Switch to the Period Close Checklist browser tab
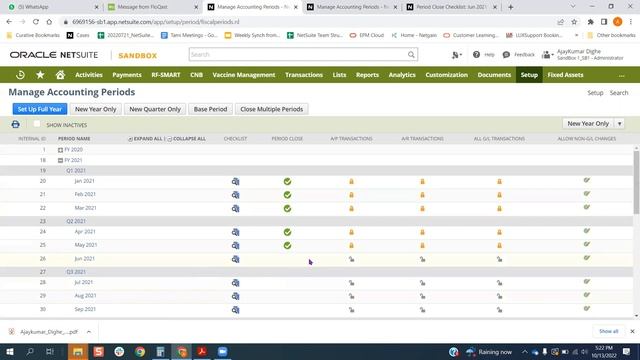 (x=451, y=7)
